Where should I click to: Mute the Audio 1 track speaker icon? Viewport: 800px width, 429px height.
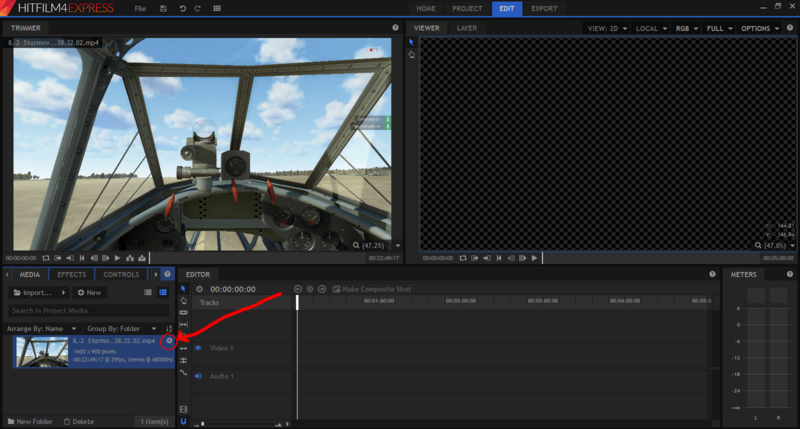[198, 376]
